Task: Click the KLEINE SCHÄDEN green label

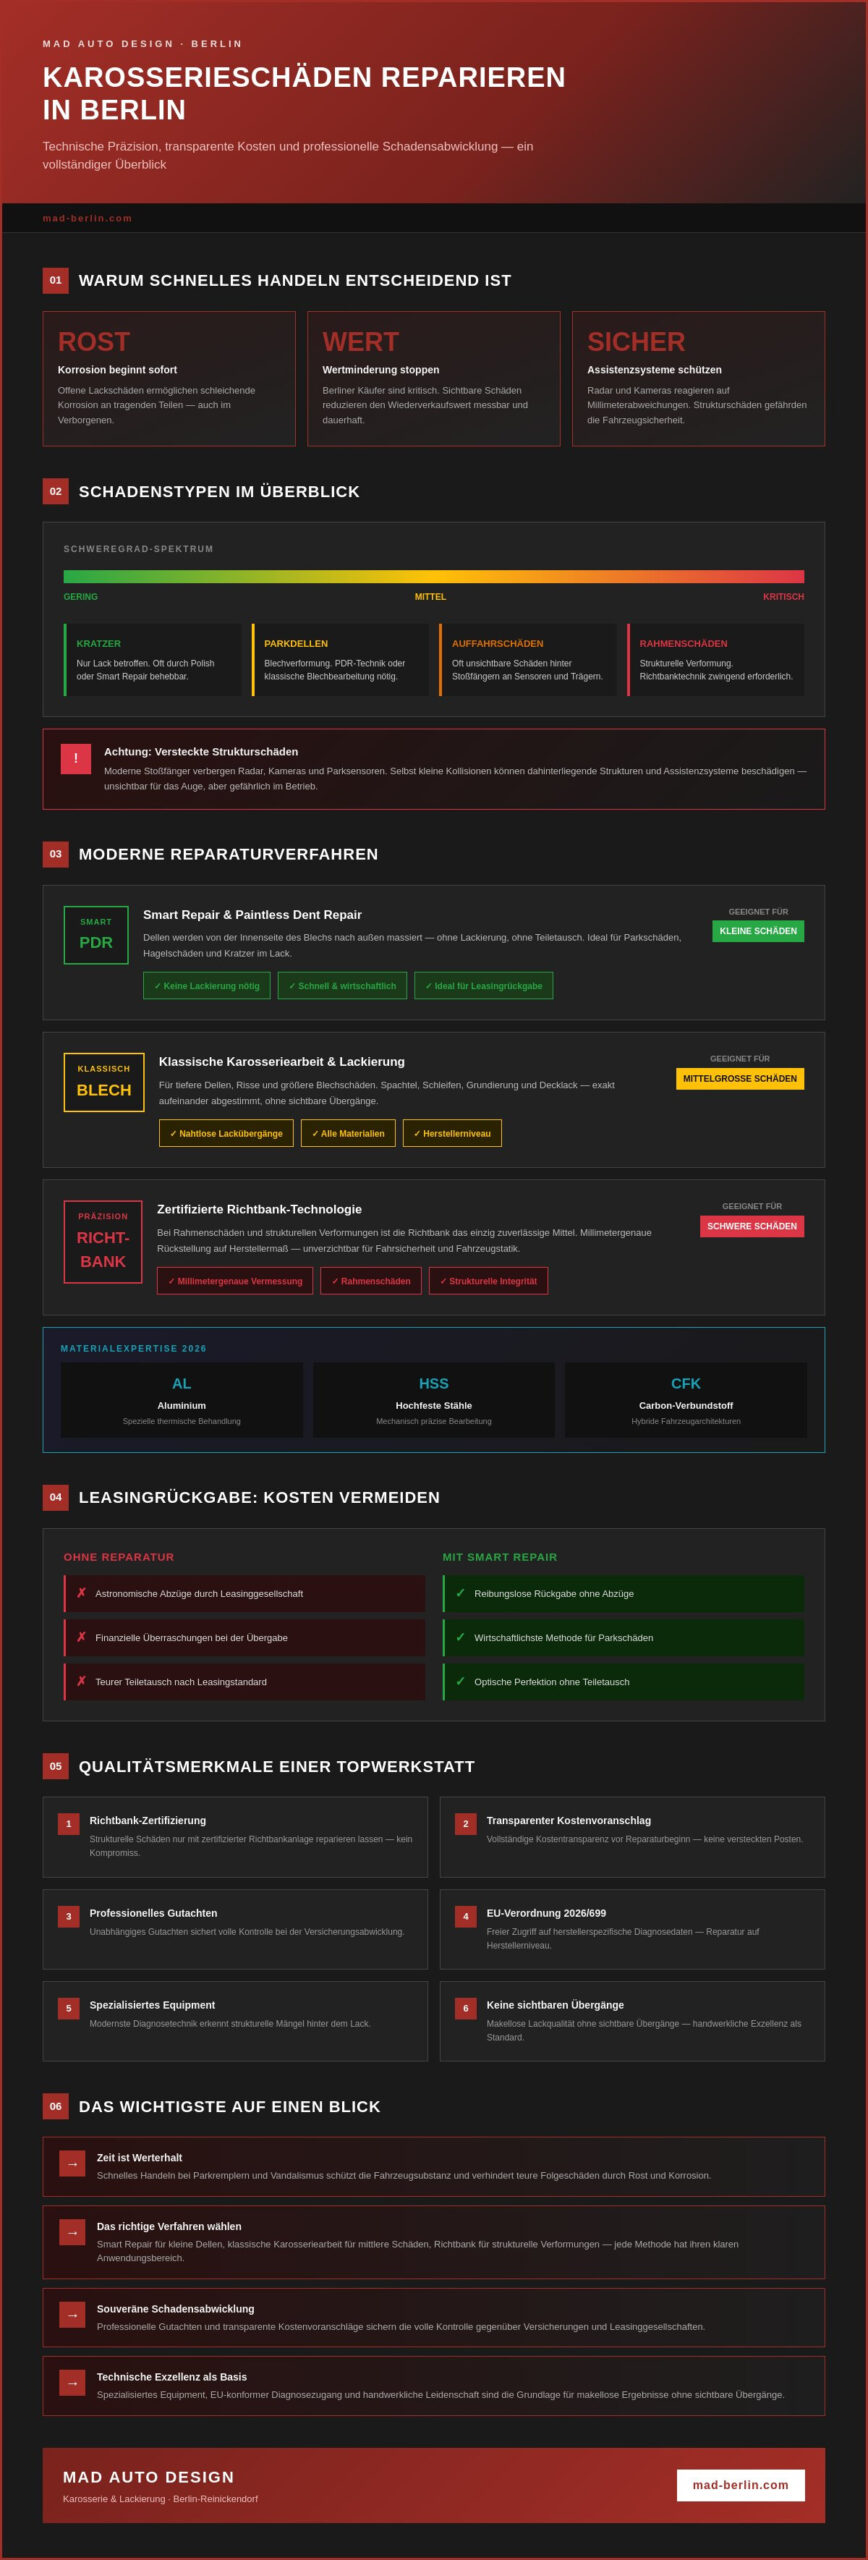Action: (758, 931)
